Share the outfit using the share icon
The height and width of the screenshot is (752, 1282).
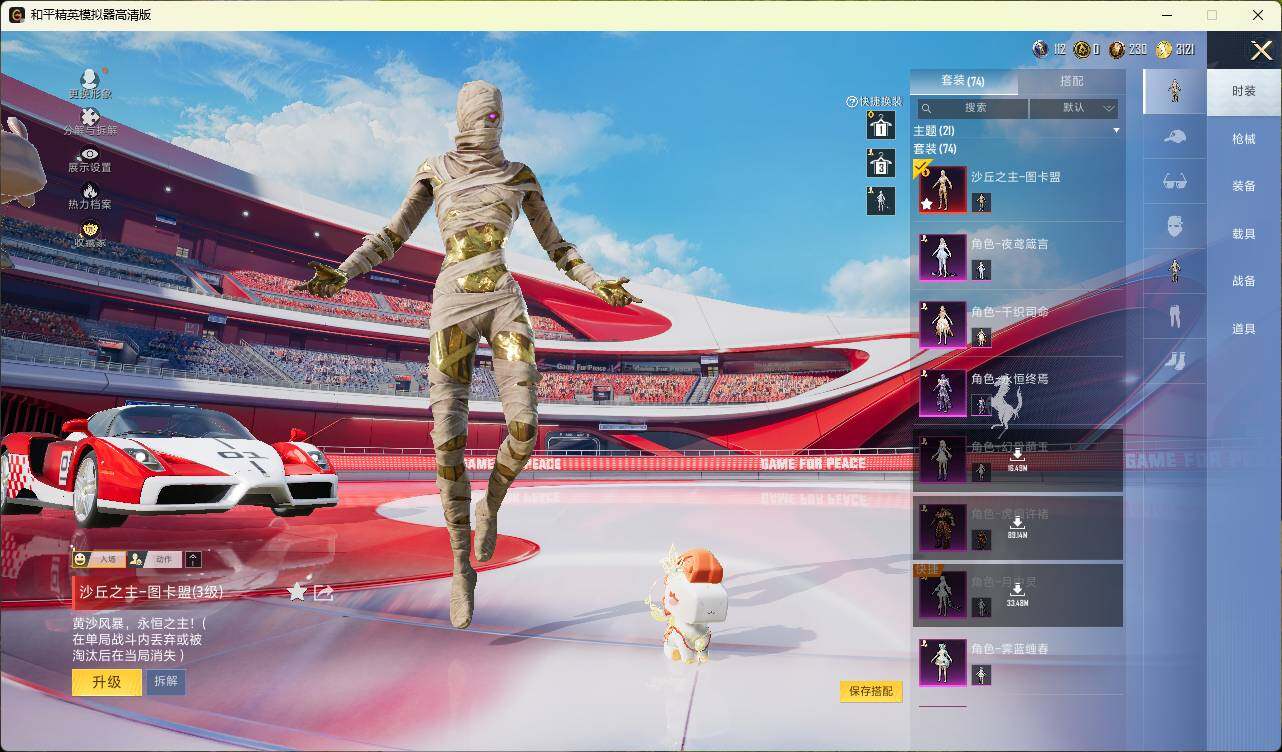324,592
